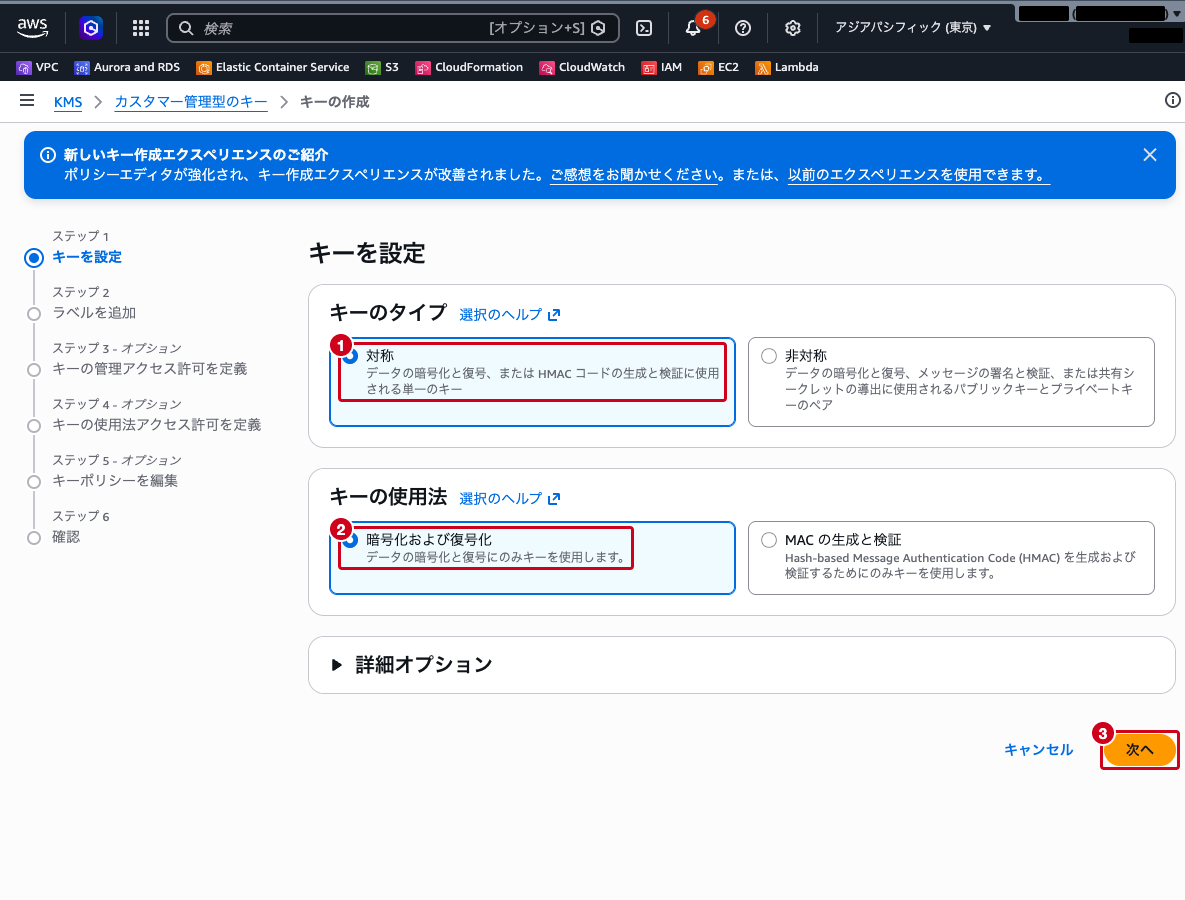Screen dimensions: 1185x900
Task: Open the help question mark icon
Action: (x=743, y=28)
